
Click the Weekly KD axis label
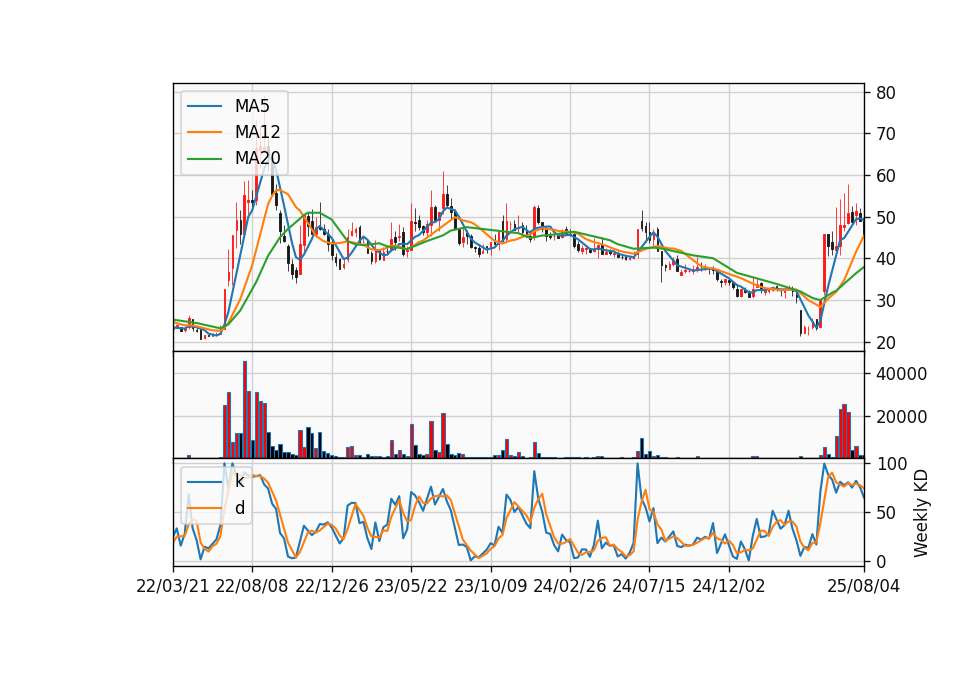tap(921, 514)
